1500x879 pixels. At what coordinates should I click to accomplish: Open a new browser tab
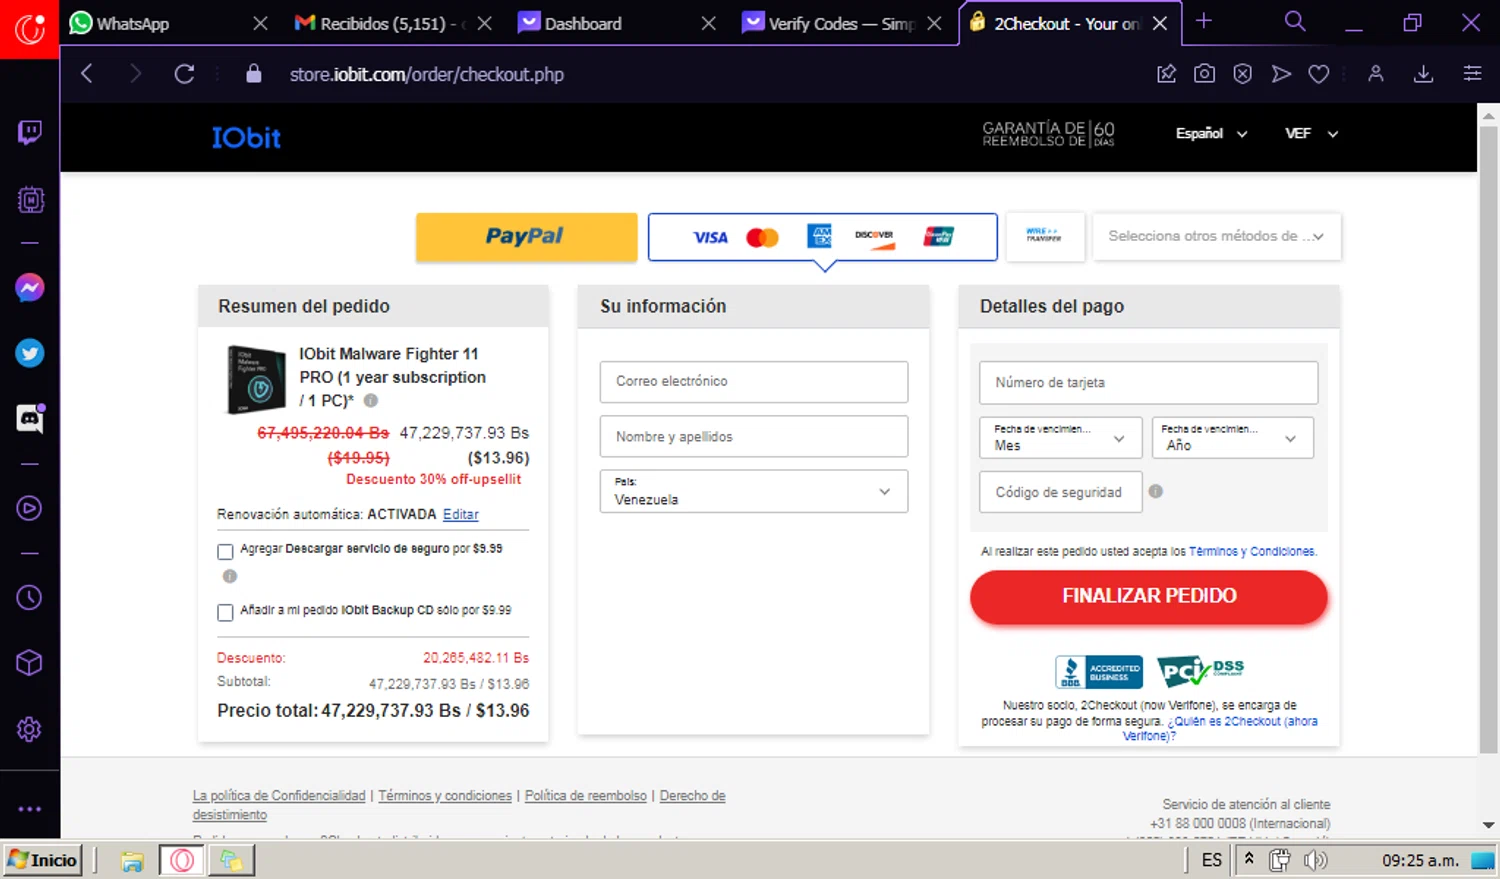[x=1204, y=21]
